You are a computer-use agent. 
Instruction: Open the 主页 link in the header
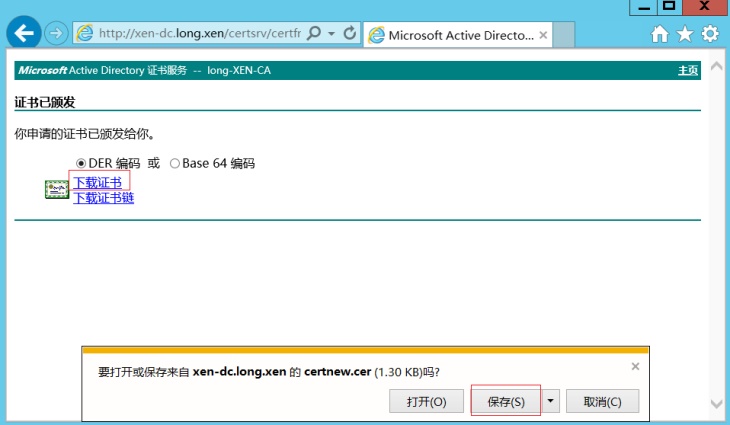(688, 70)
